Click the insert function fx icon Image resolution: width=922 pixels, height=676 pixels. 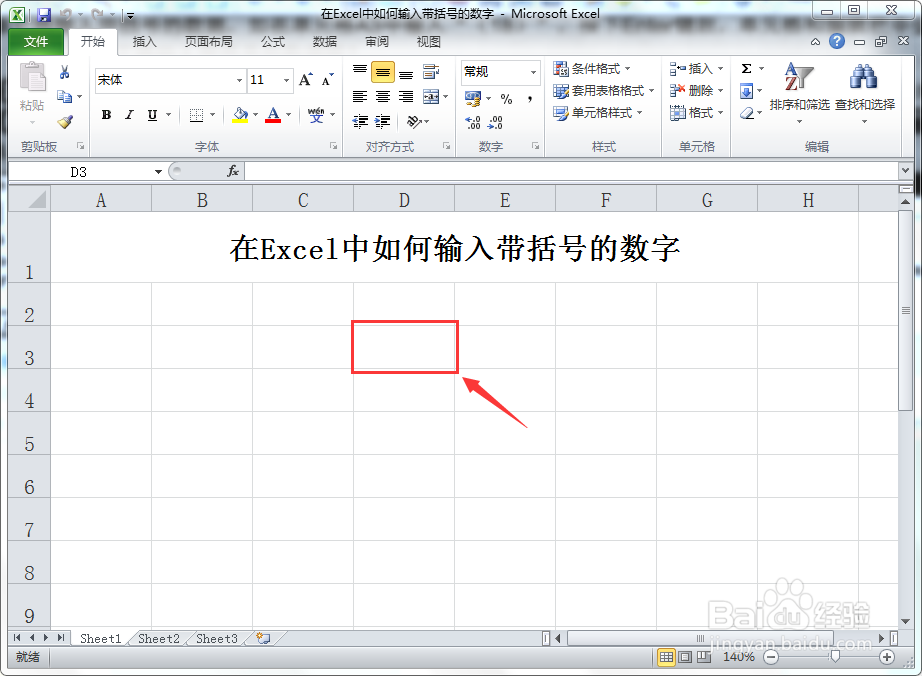pyautogui.click(x=233, y=171)
